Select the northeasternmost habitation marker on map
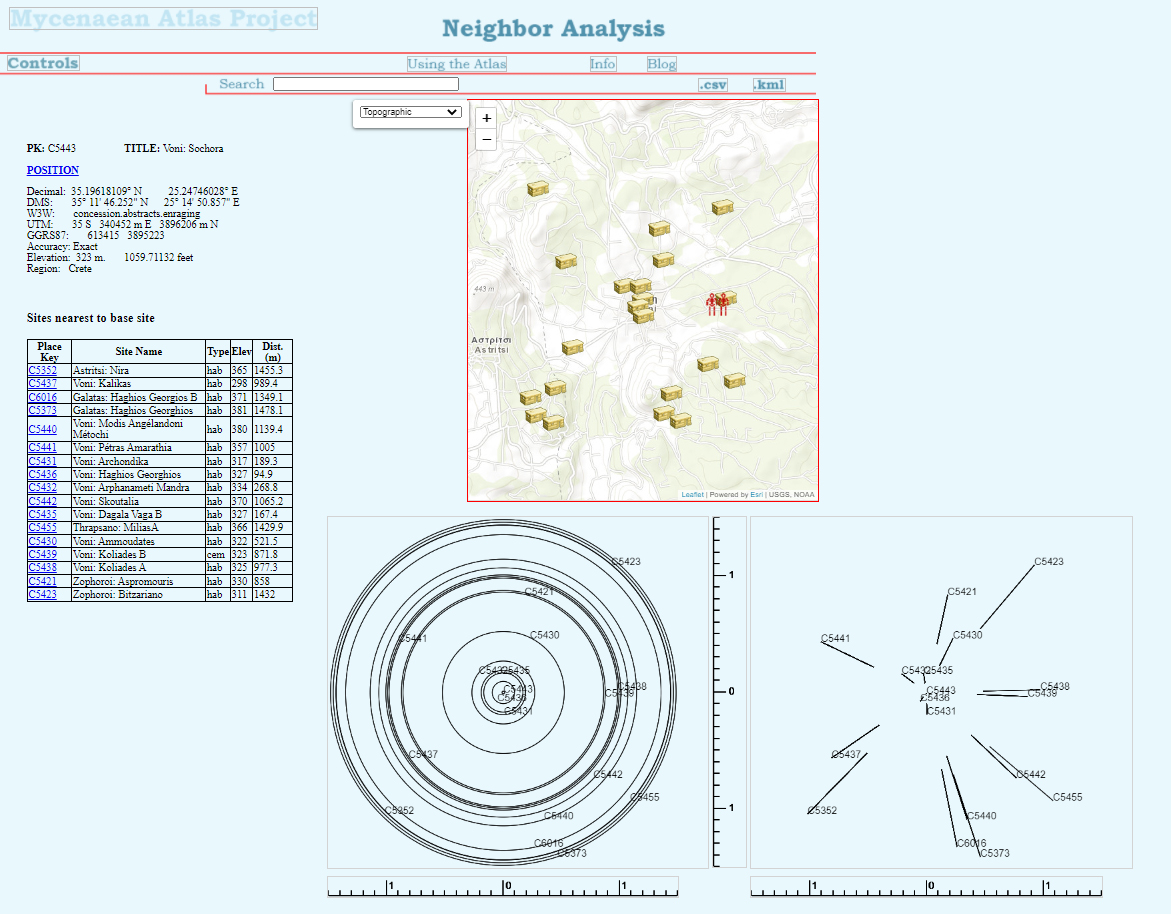This screenshot has width=1171, height=914. pyautogui.click(x=723, y=207)
